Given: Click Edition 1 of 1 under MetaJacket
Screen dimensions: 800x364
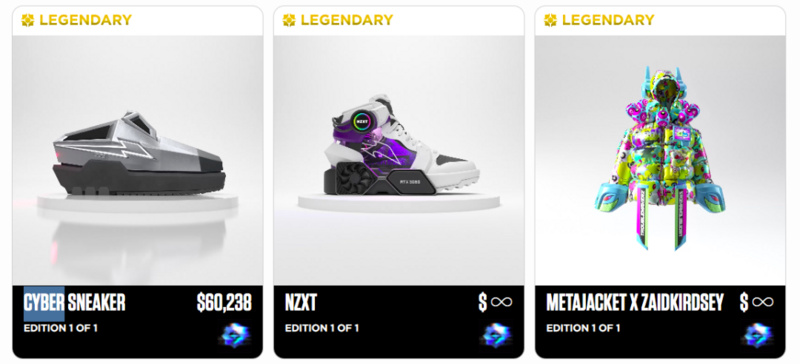Looking at the screenshot, I should coord(583,328).
